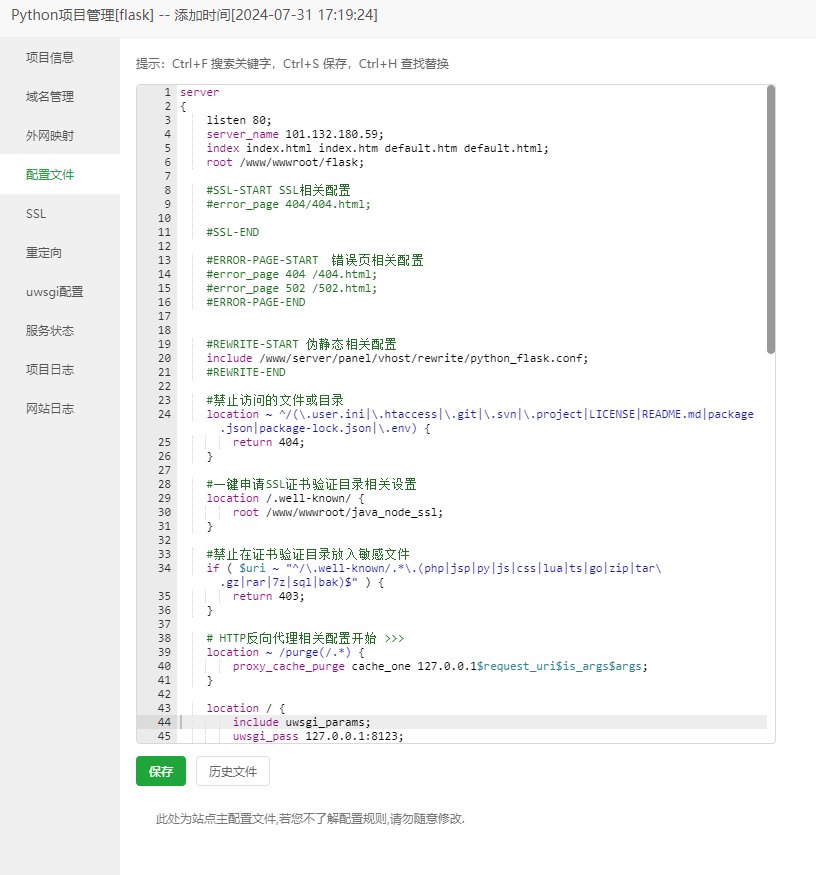
Task: Click the #一键申请SSL证书验证目录相关设置 comment
Action: [x=311, y=484]
